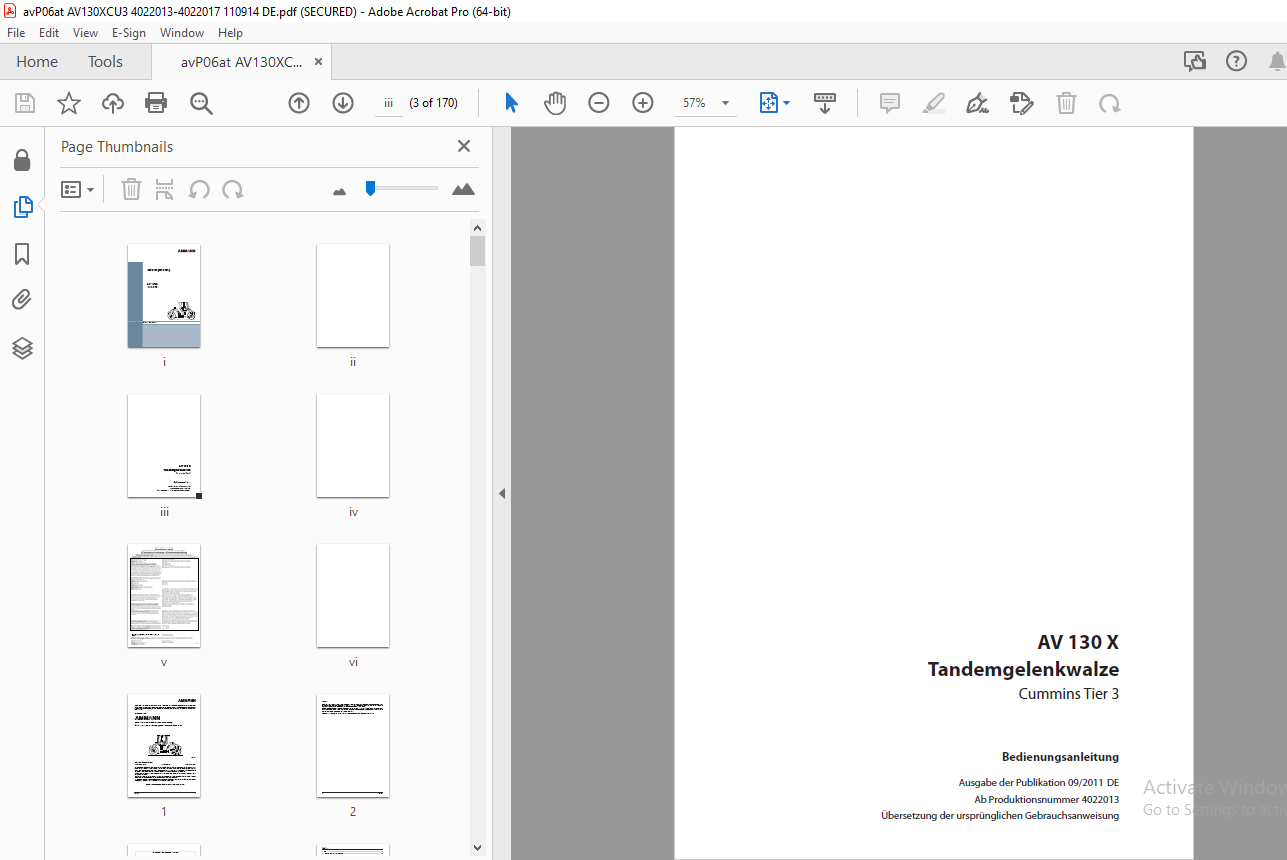Image resolution: width=1287 pixels, height=860 pixels.
Task: Click the page number input field
Action: [x=389, y=103]
